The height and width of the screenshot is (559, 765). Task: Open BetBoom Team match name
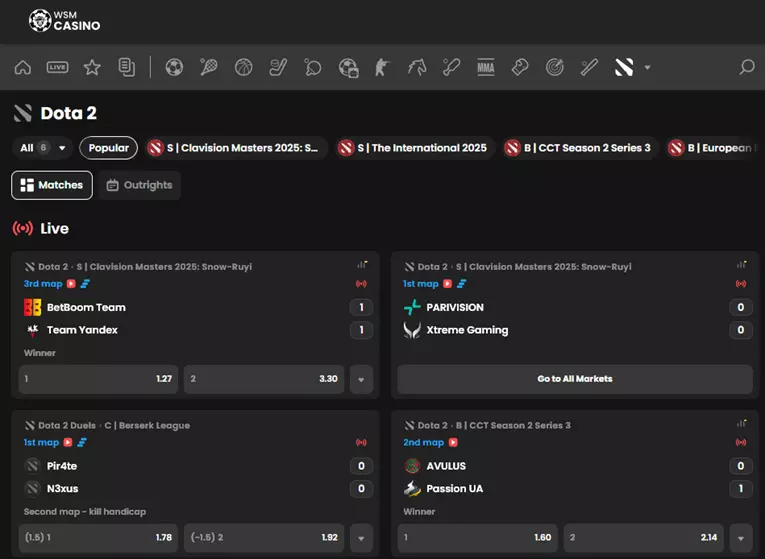(x=86, y=307)
